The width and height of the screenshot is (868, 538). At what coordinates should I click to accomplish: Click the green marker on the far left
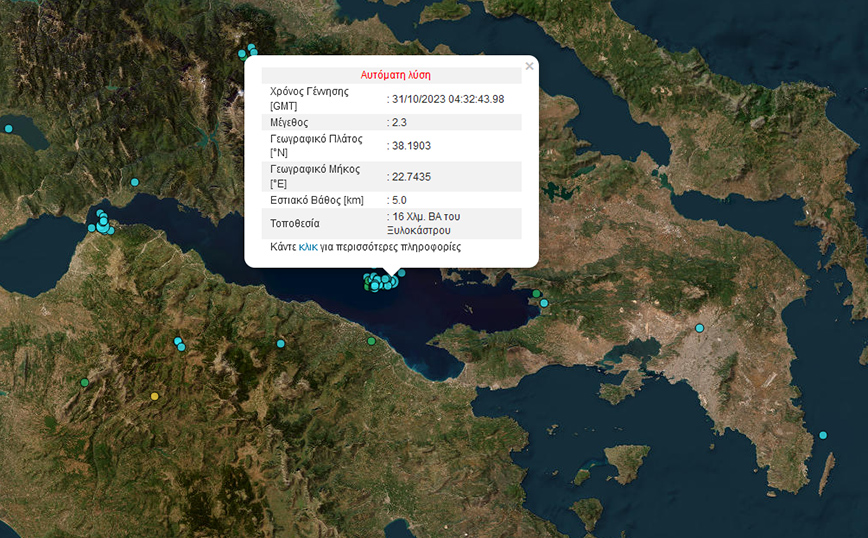[x=84, y=382]
